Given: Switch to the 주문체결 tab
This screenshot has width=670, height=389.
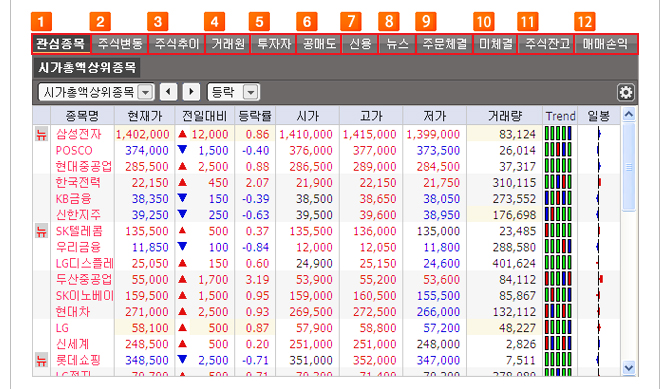Looking at the screenshot, I should (445, 44).
